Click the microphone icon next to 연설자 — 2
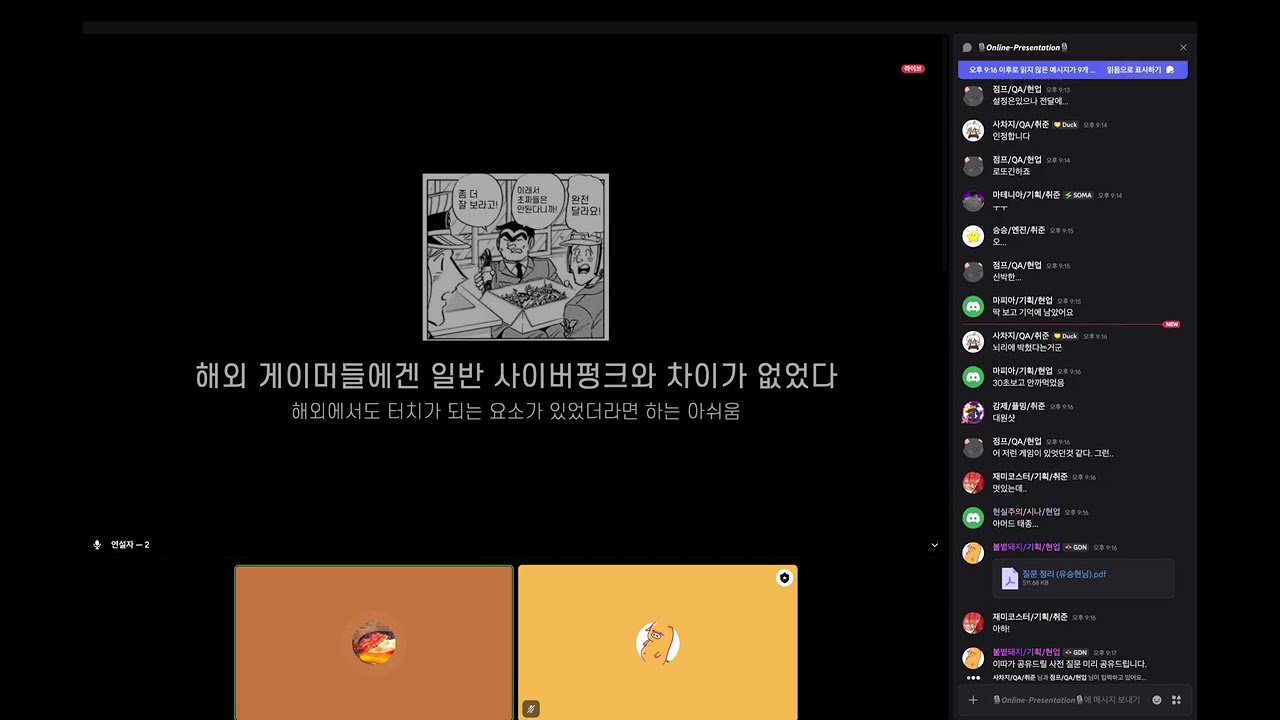 click(97, 545)
